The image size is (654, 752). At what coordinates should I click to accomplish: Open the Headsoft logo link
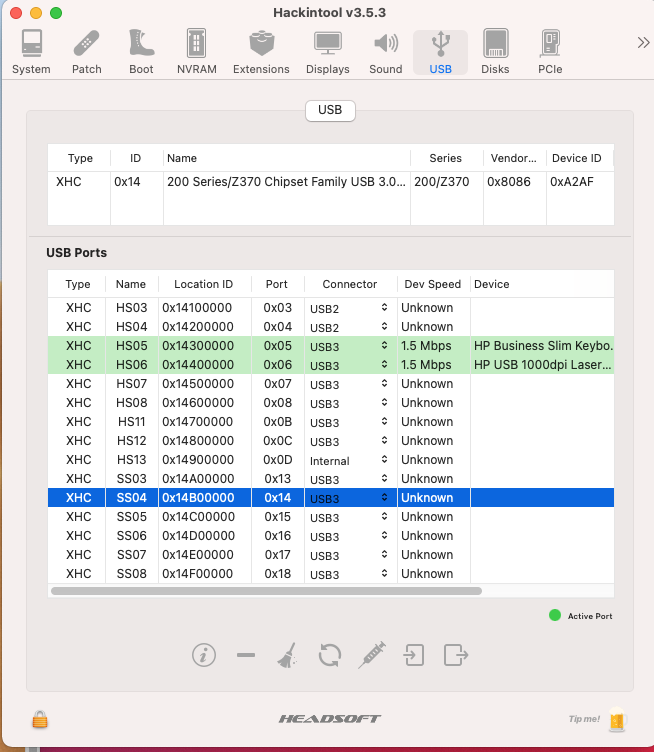330,718
